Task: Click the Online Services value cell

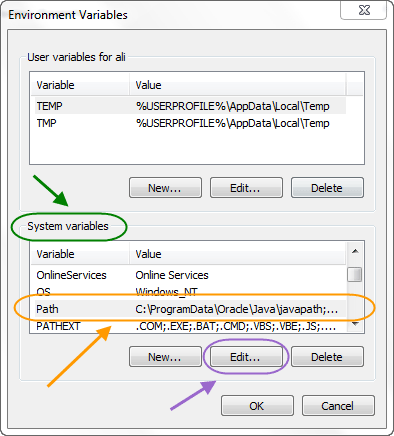Action: click(172, 275)
